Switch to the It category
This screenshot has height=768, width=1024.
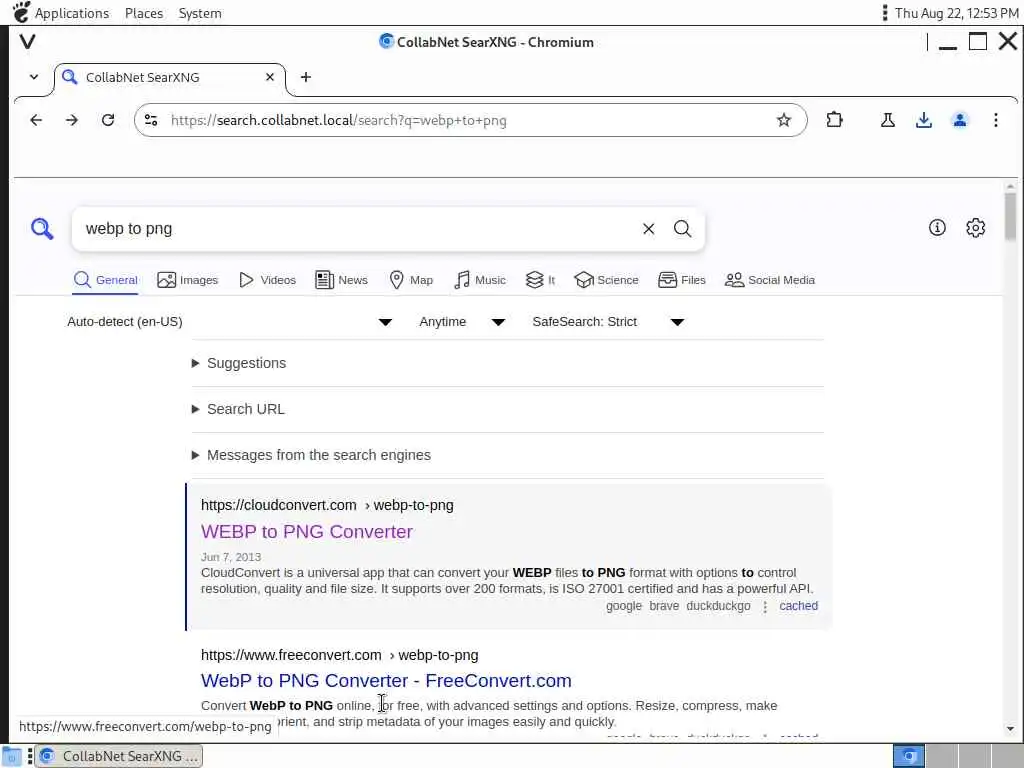point(540,280)
